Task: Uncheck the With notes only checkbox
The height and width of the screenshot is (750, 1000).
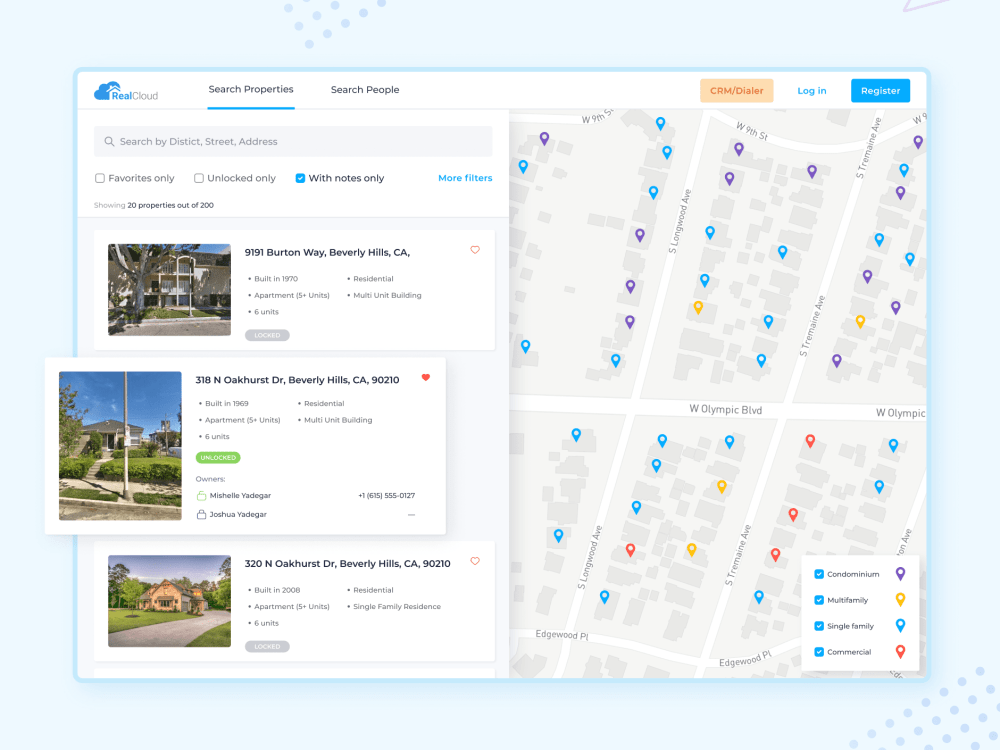Action: click(300, 178)
